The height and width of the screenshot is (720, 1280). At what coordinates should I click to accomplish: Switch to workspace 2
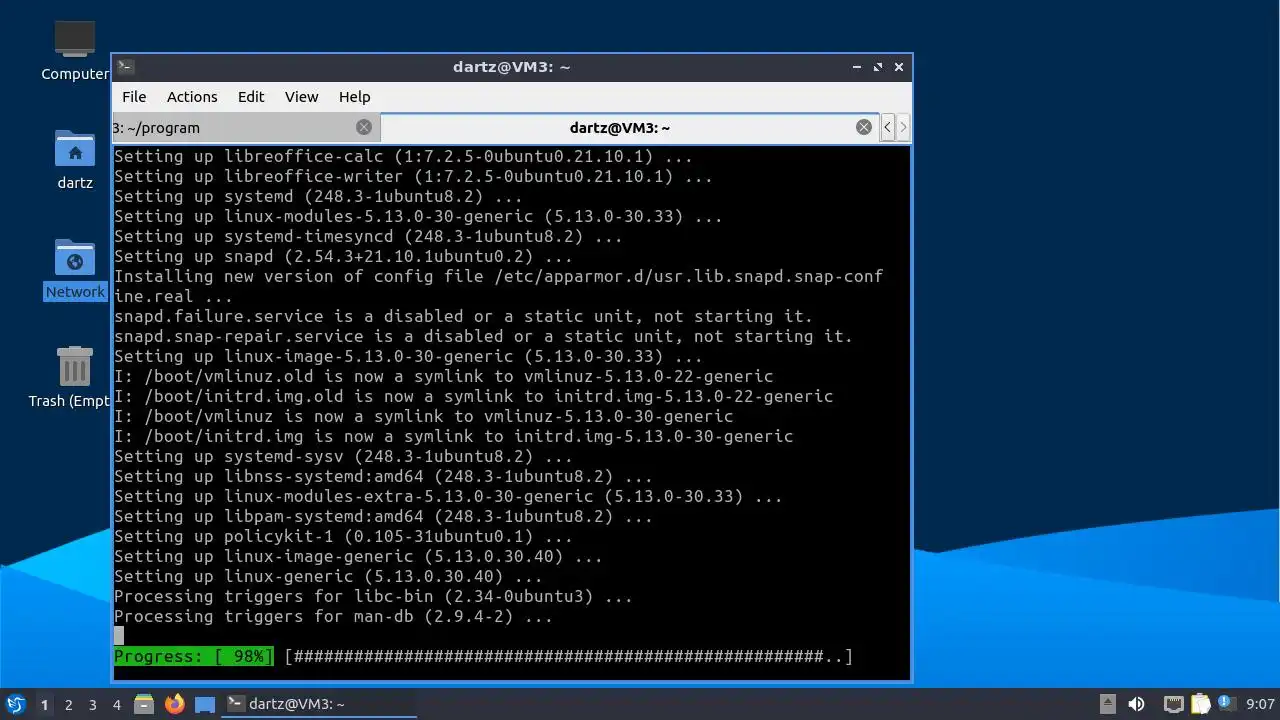(x=68, y=704)
